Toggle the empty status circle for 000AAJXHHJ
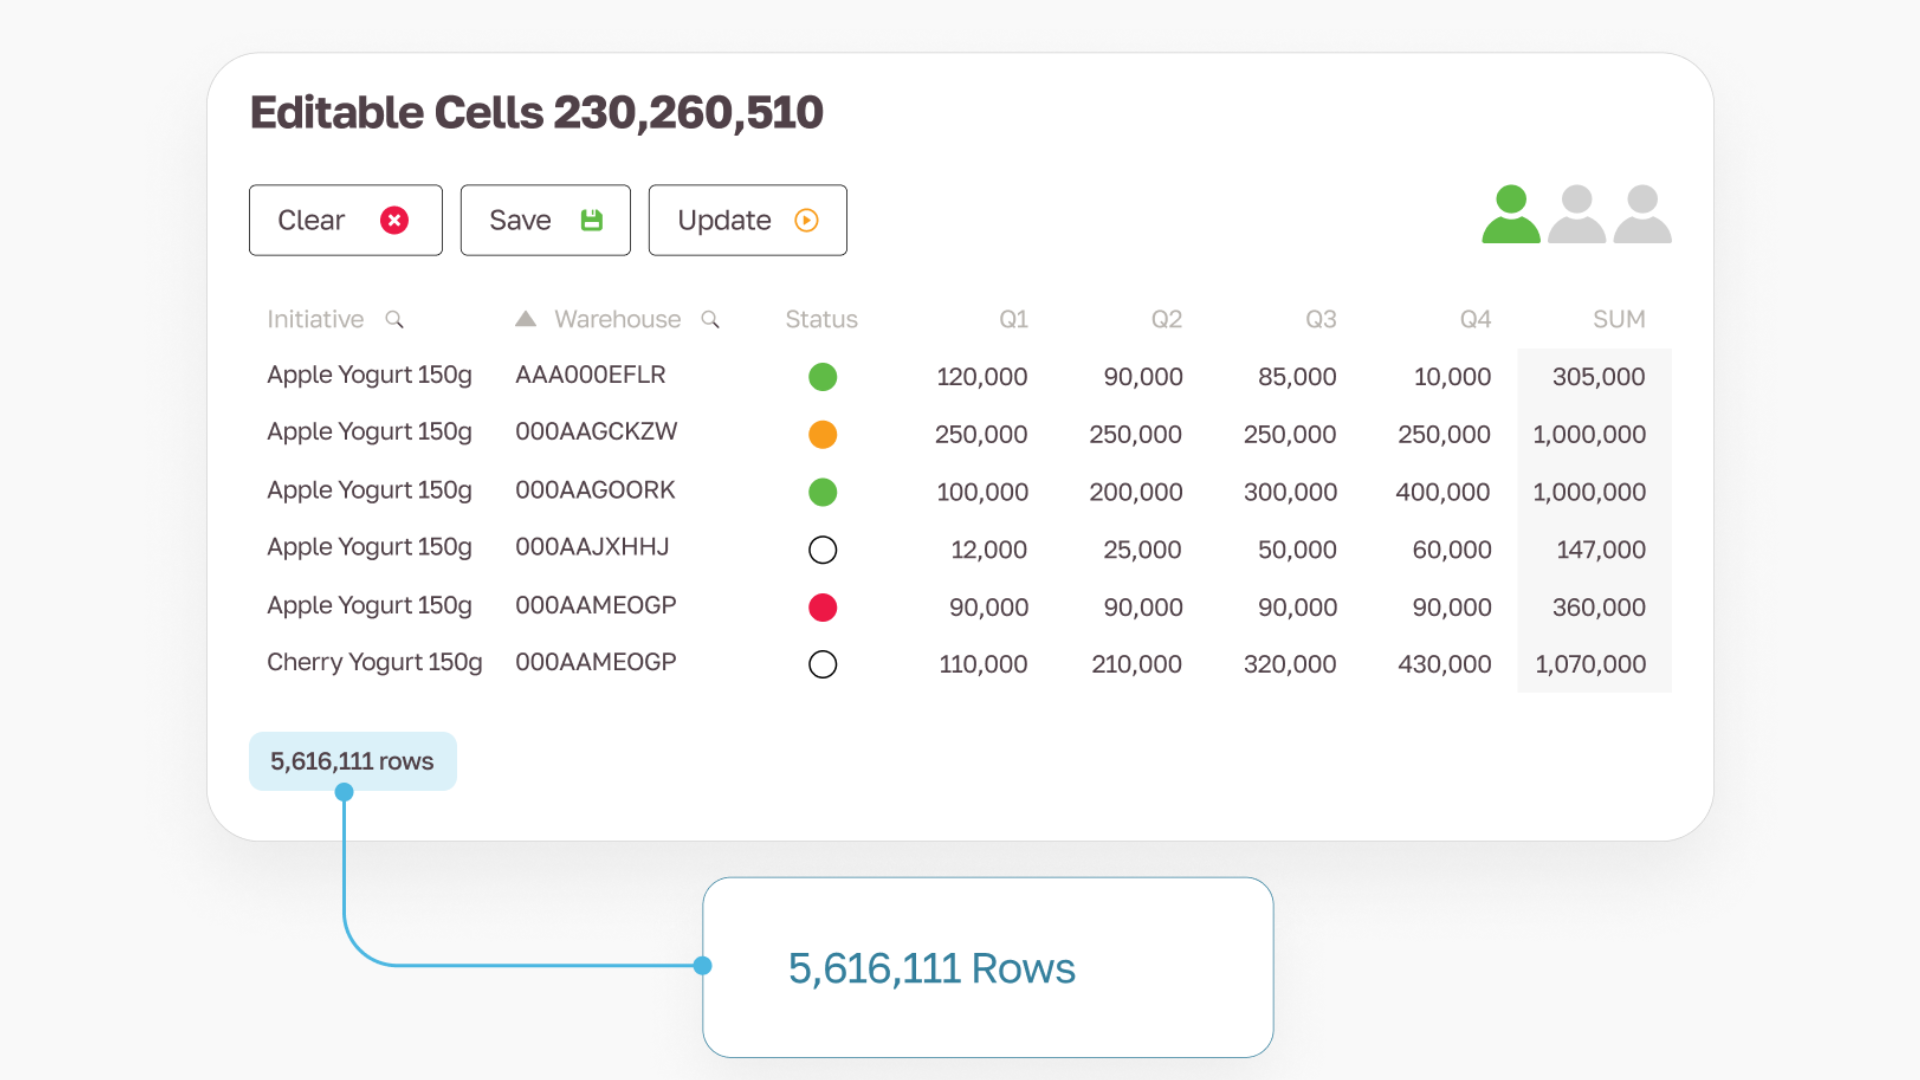 tap(822, 550)
